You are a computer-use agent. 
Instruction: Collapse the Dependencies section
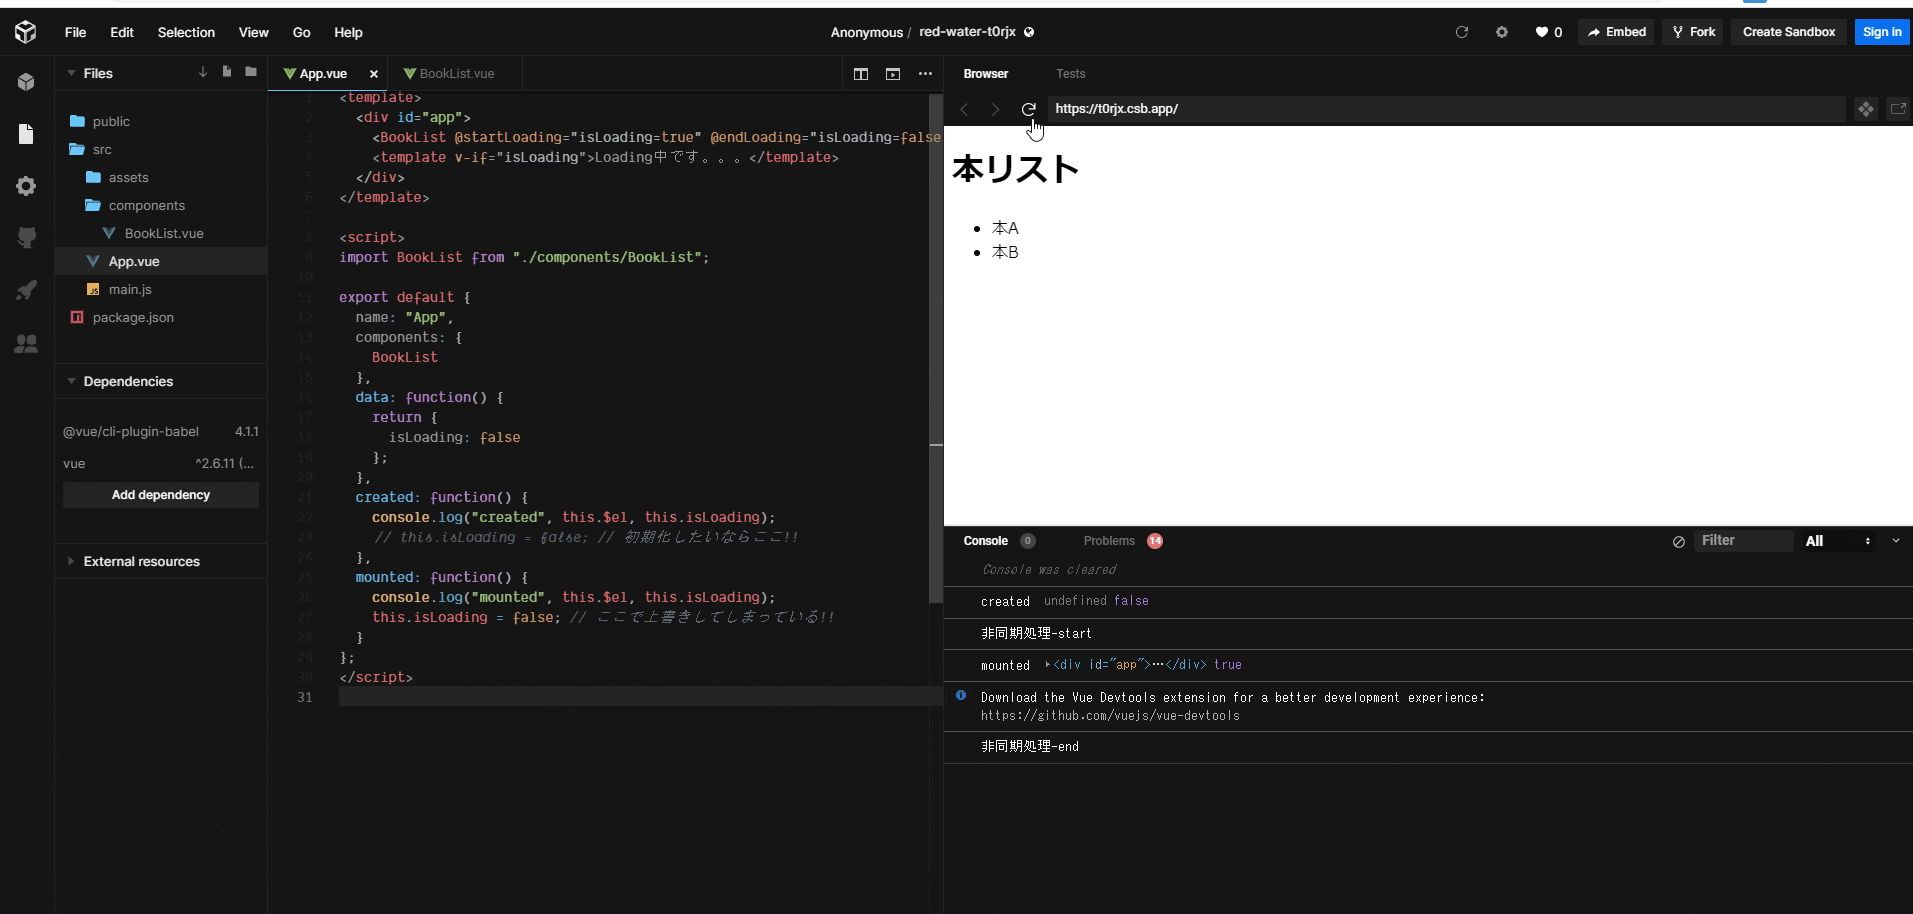72,381
